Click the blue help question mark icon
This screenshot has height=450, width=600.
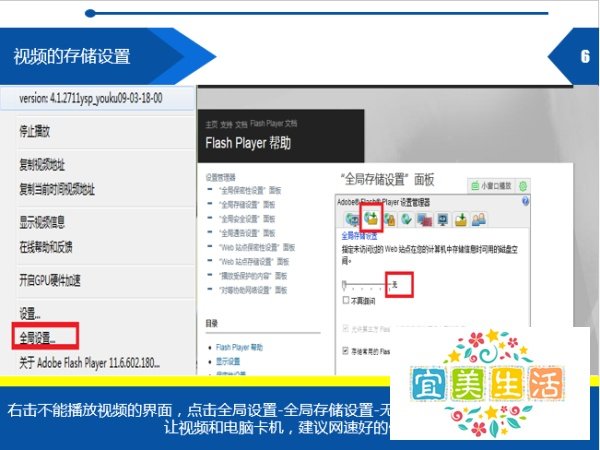pyautogui.click(x=525, y=201)
